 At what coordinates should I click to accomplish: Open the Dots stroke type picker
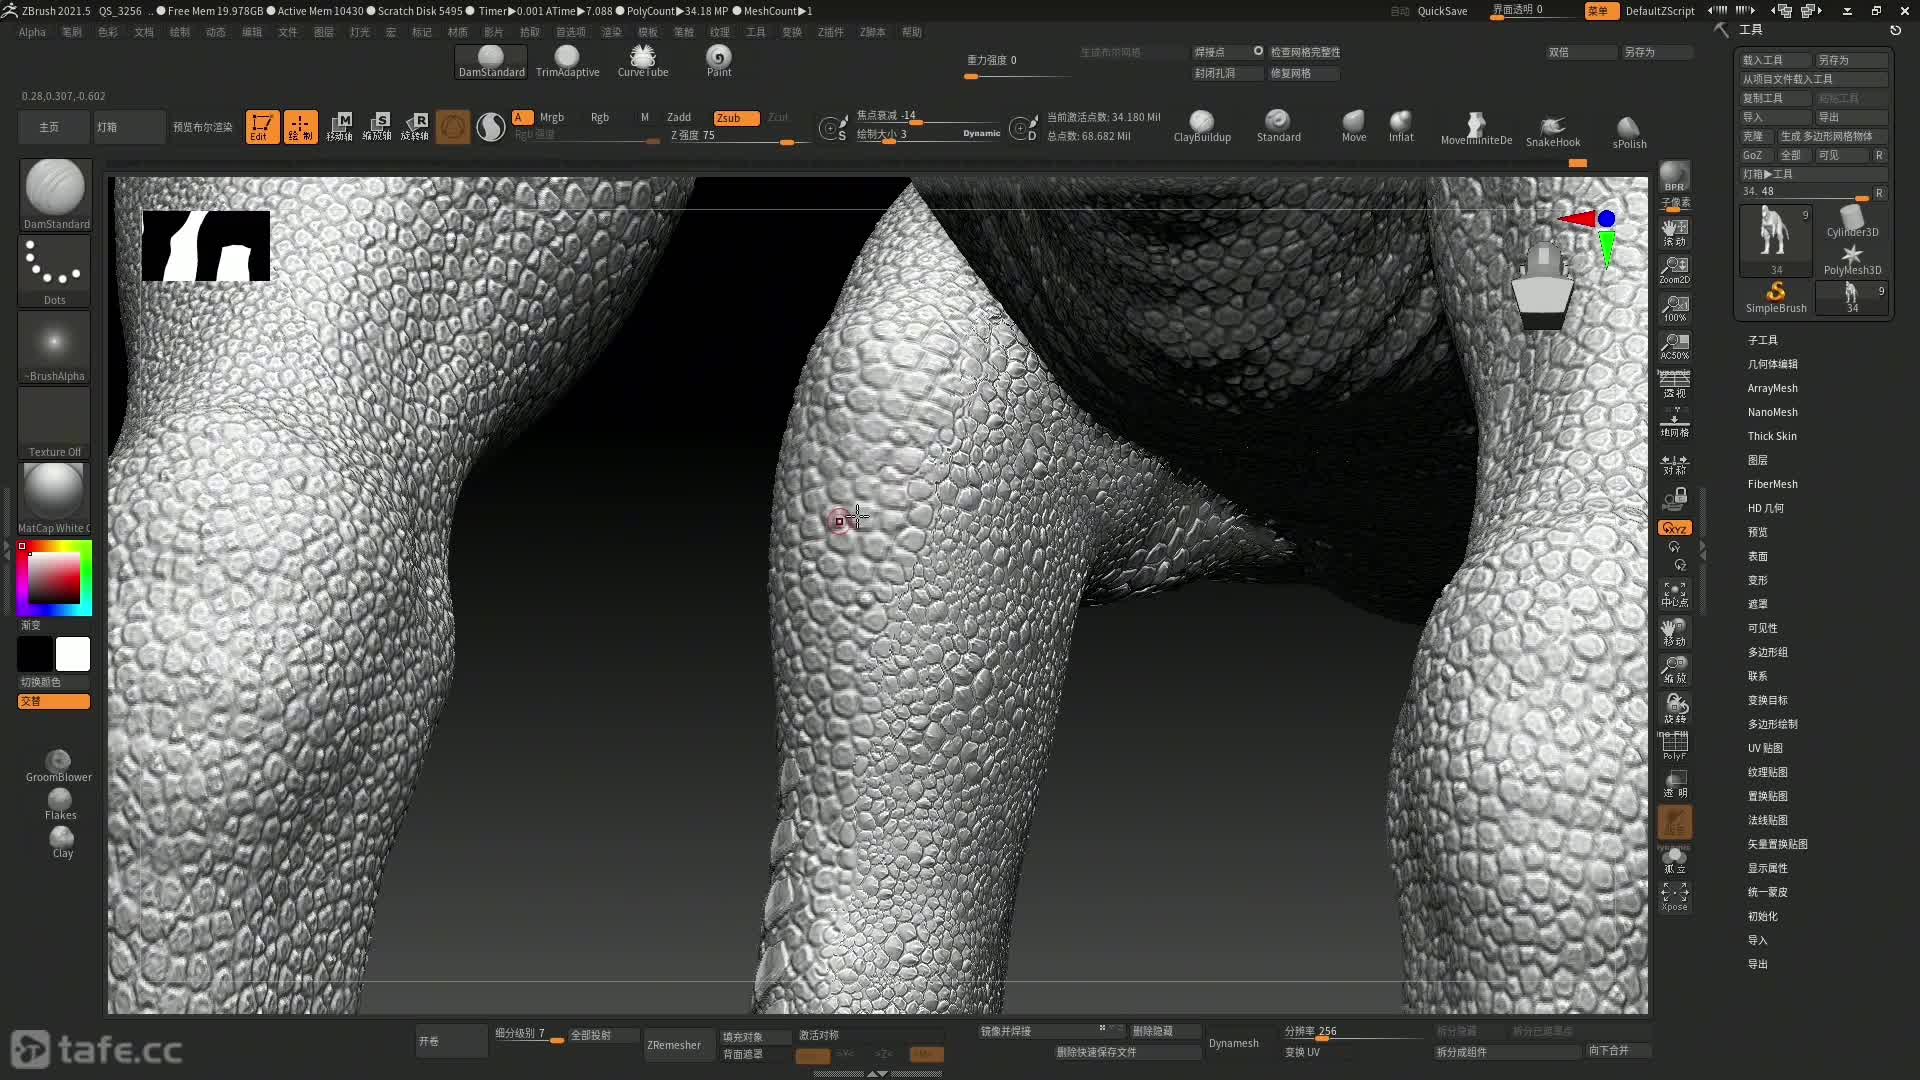tap(54, 271)
